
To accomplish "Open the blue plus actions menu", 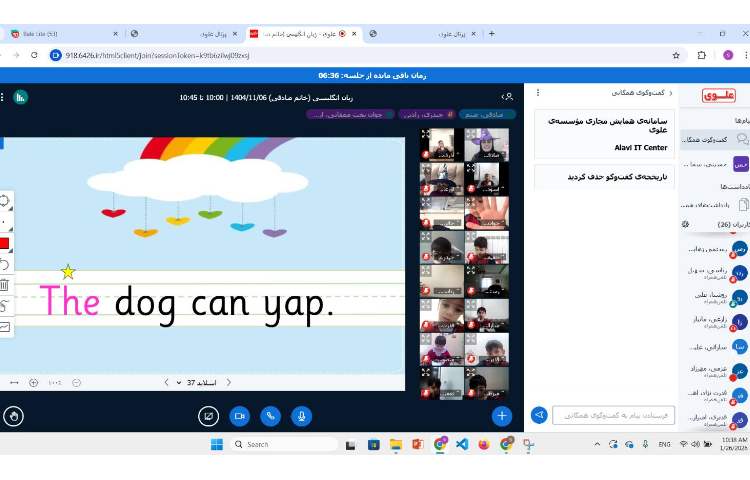I will coord(502,415).
